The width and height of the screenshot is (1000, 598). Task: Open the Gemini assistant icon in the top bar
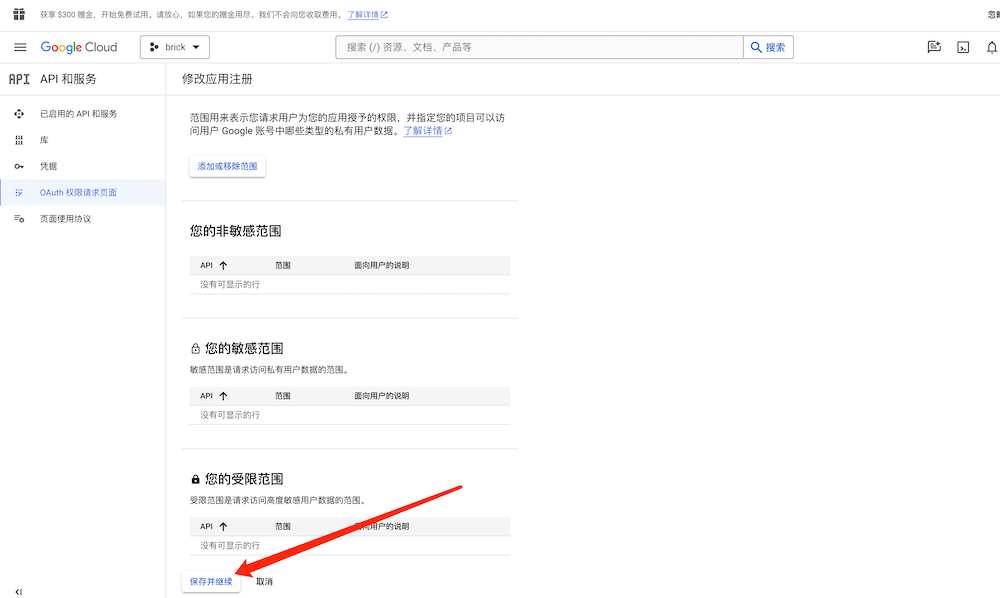pos(934,47)
